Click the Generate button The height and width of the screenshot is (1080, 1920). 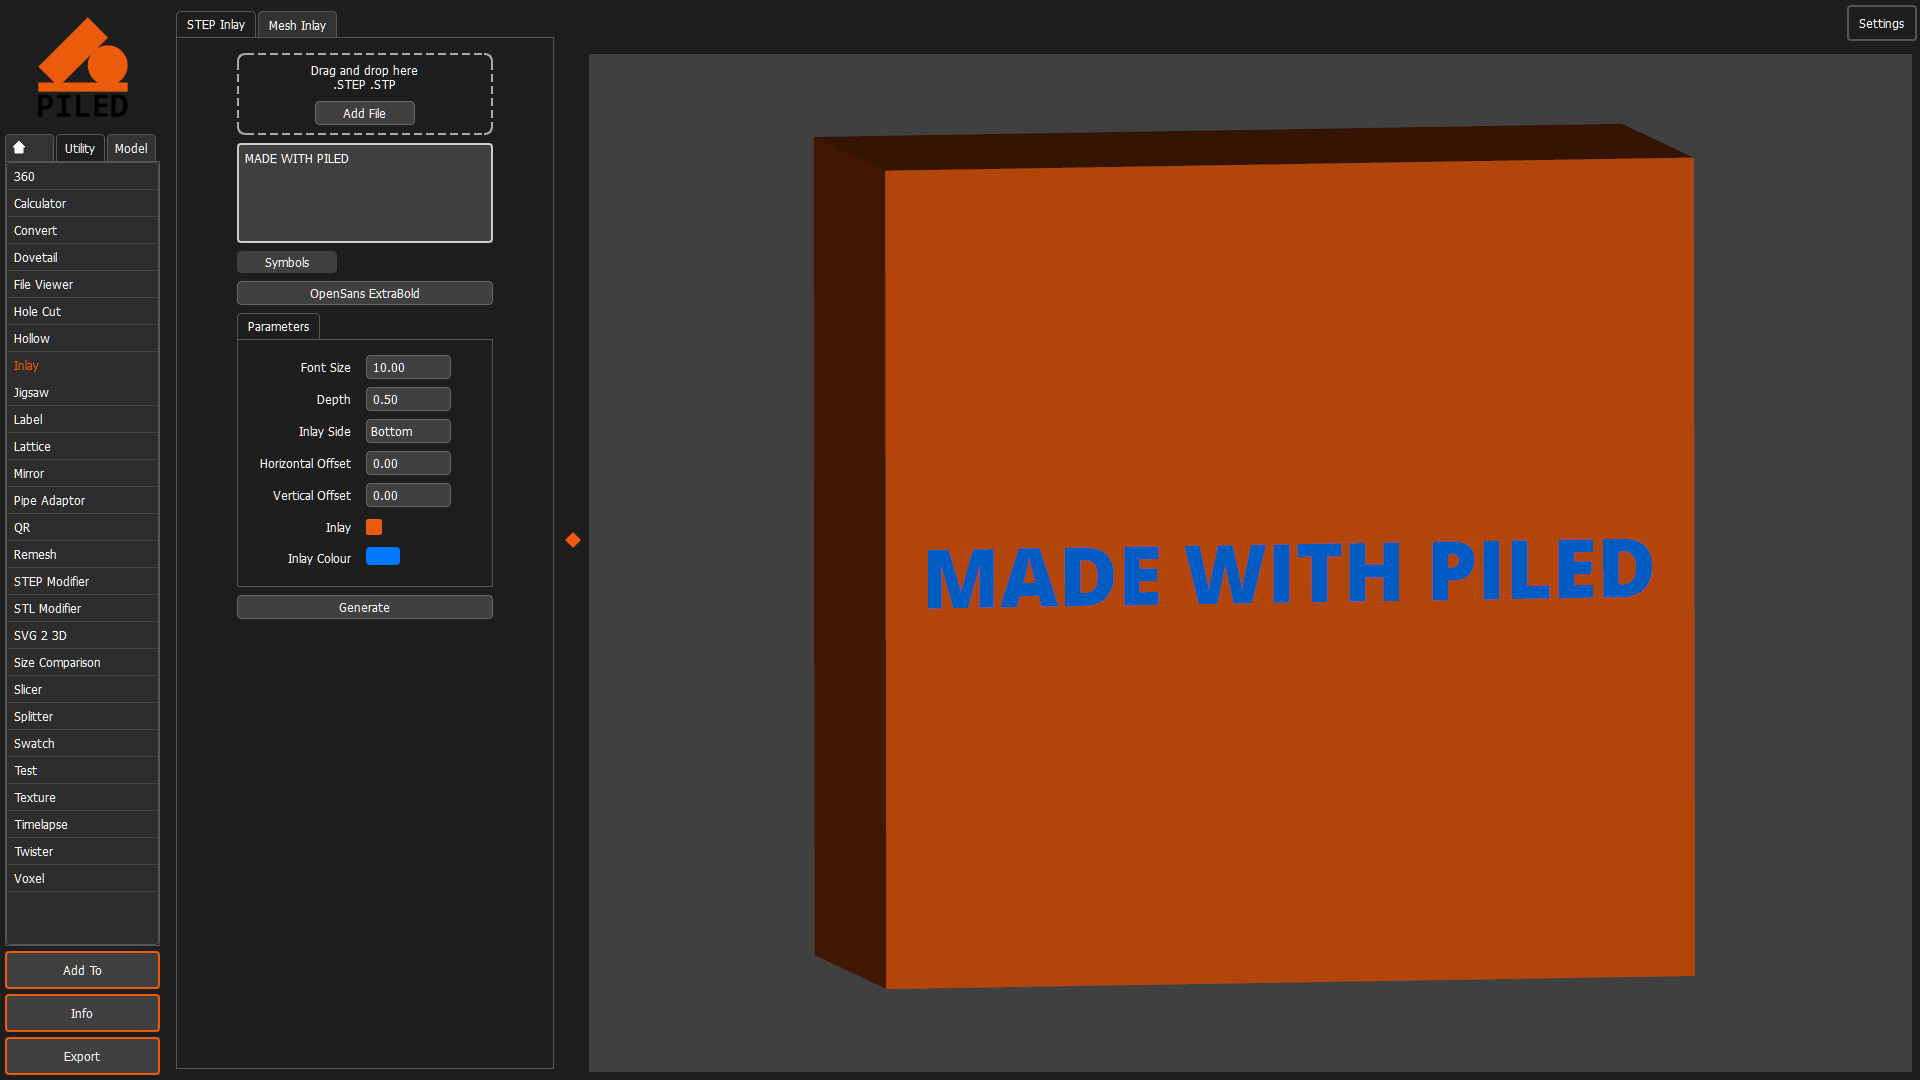click(364, 607)
